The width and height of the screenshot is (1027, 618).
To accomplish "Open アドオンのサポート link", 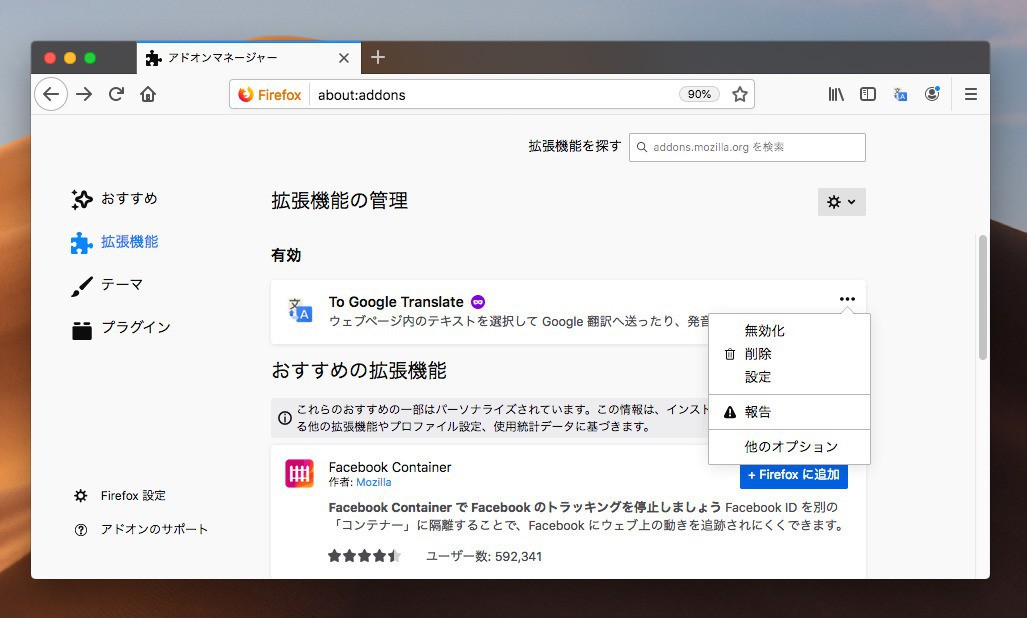I will coord(141,530).
